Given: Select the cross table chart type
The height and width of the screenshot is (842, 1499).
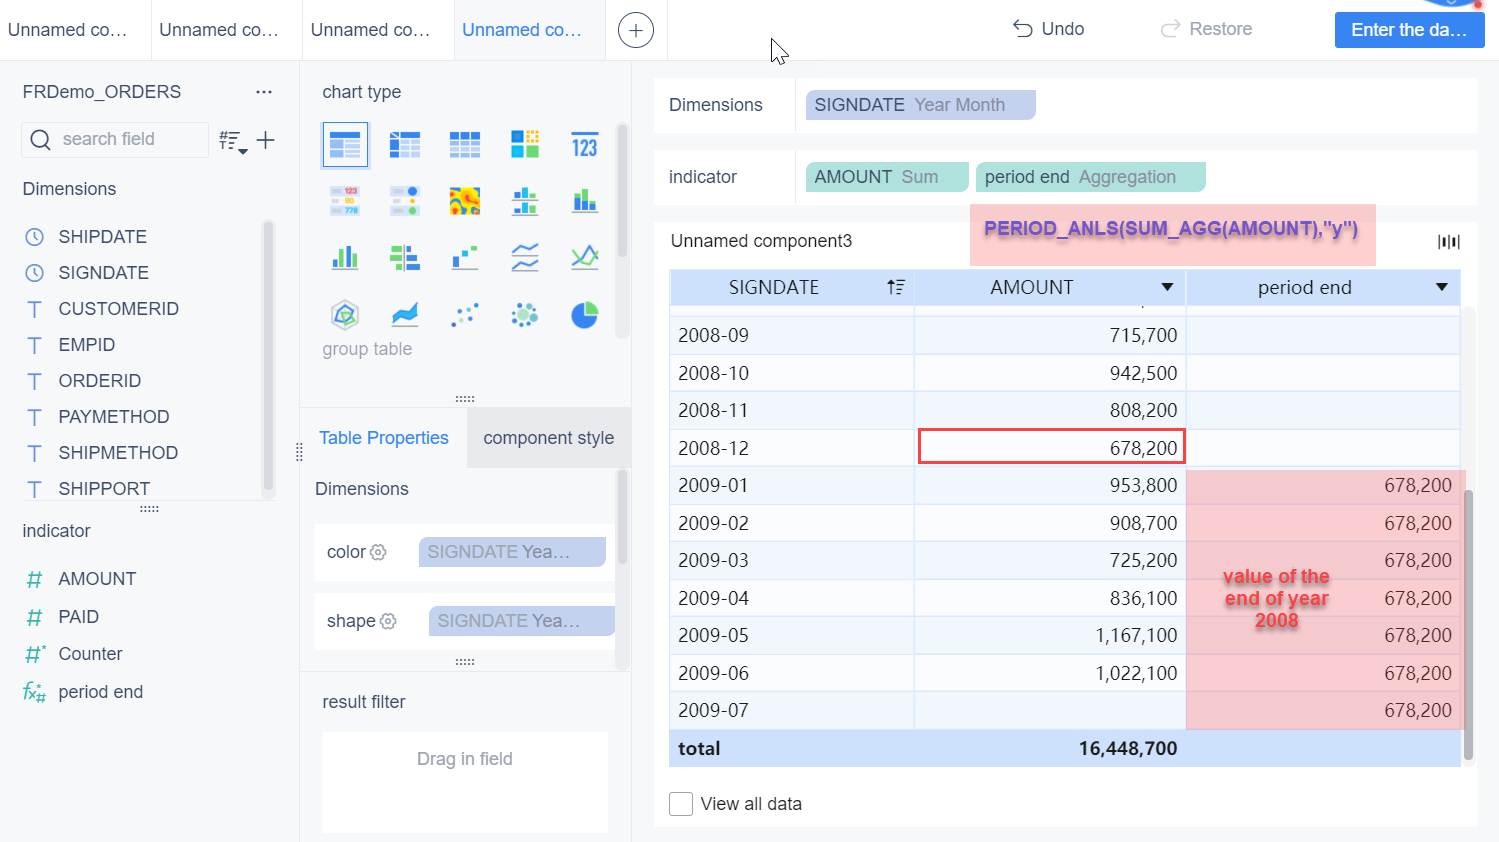Looking at the screenshot, I should 404,145.
